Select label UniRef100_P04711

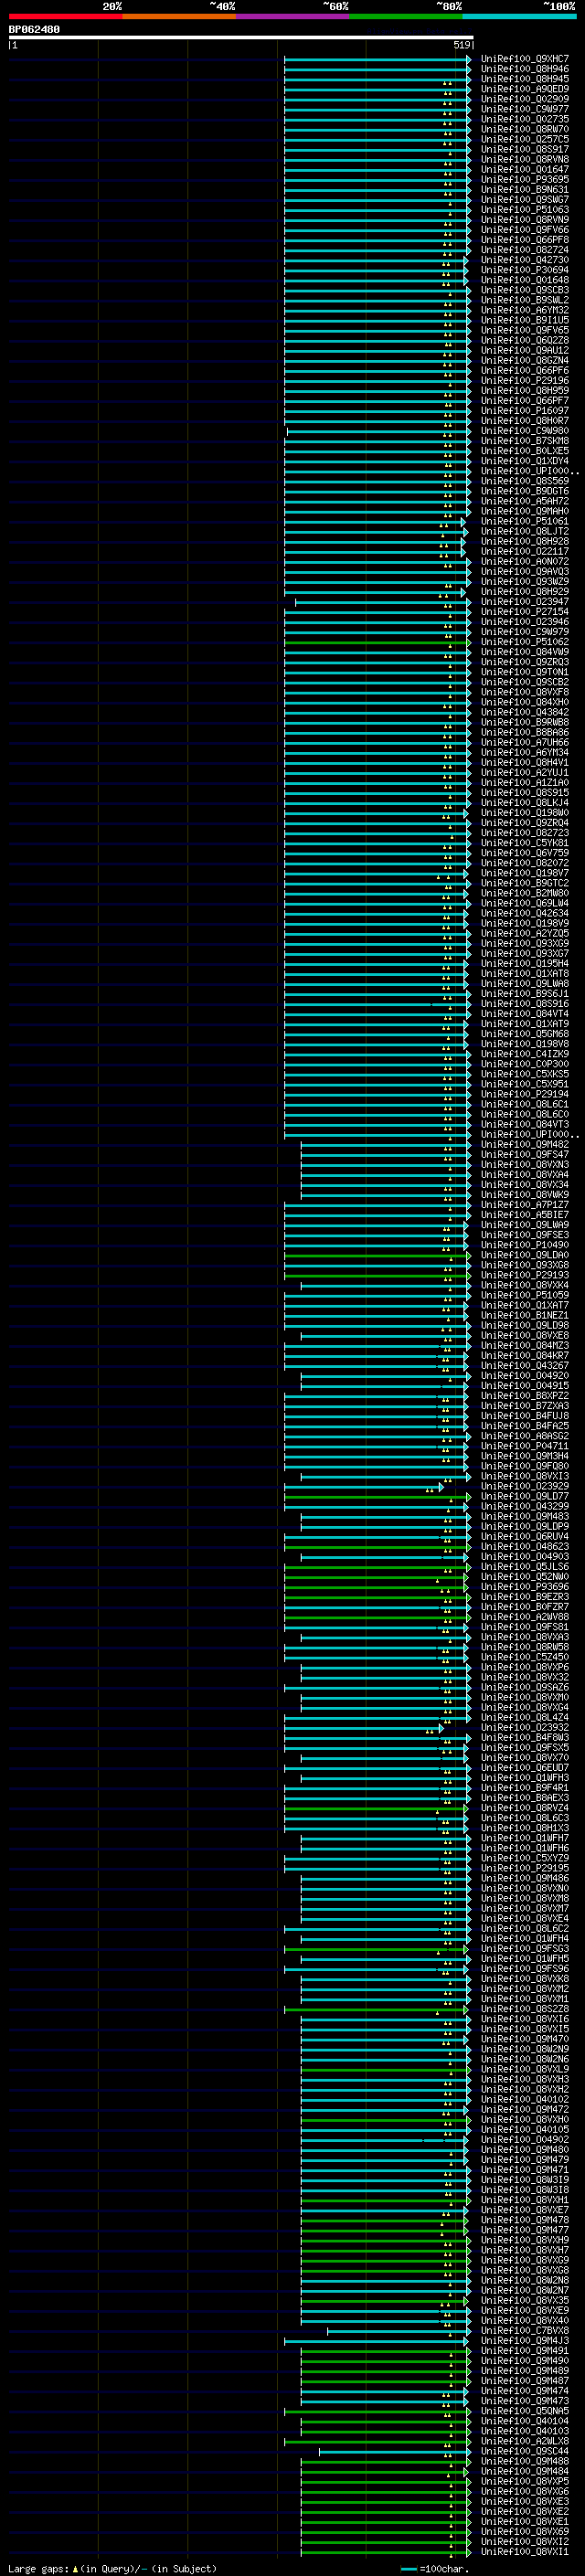pyautogui.click(x=525, y=1446)
